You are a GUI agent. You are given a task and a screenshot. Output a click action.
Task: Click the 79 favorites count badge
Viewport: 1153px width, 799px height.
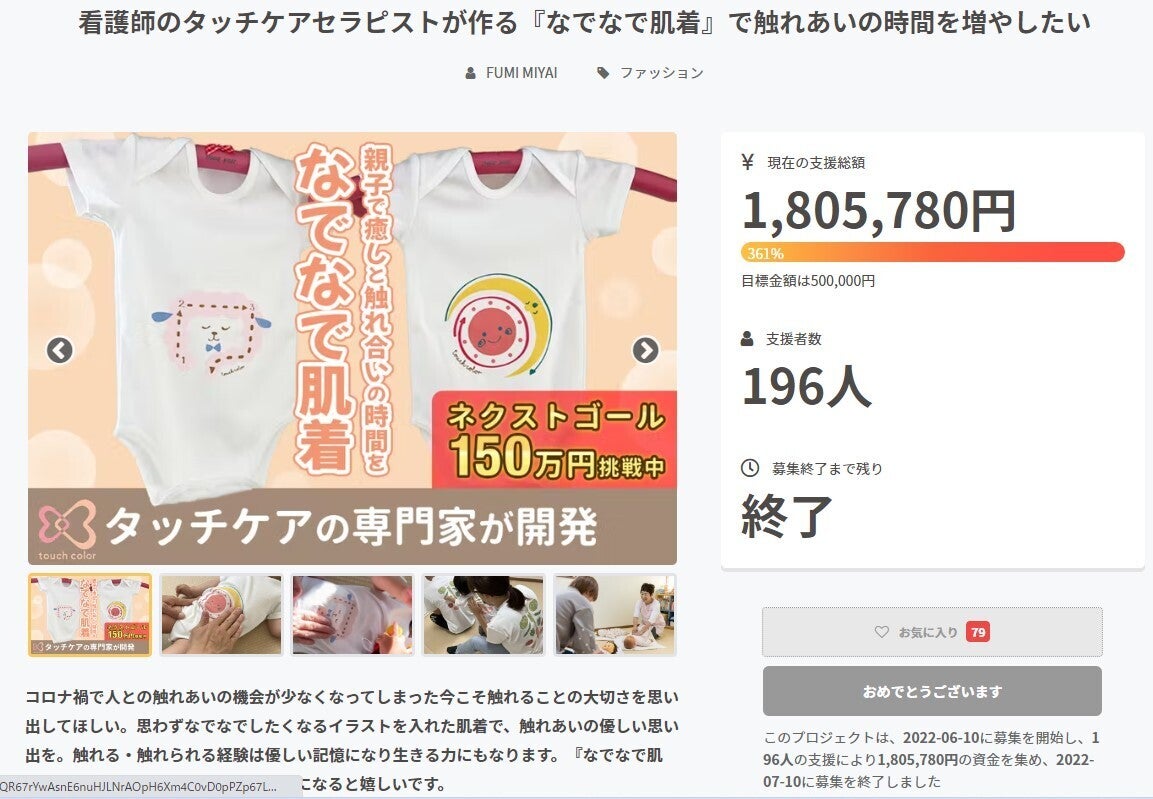click(977, 631)
